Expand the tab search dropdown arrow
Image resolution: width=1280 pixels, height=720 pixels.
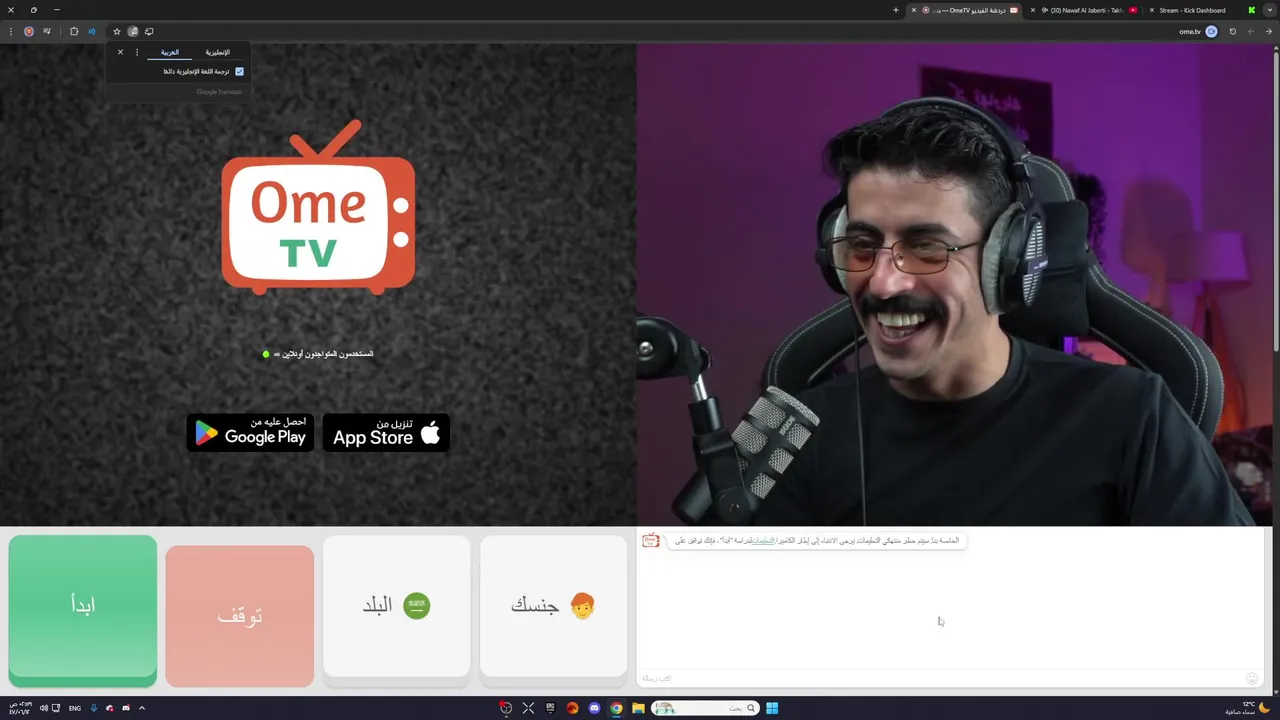(x=1269, y=10)
